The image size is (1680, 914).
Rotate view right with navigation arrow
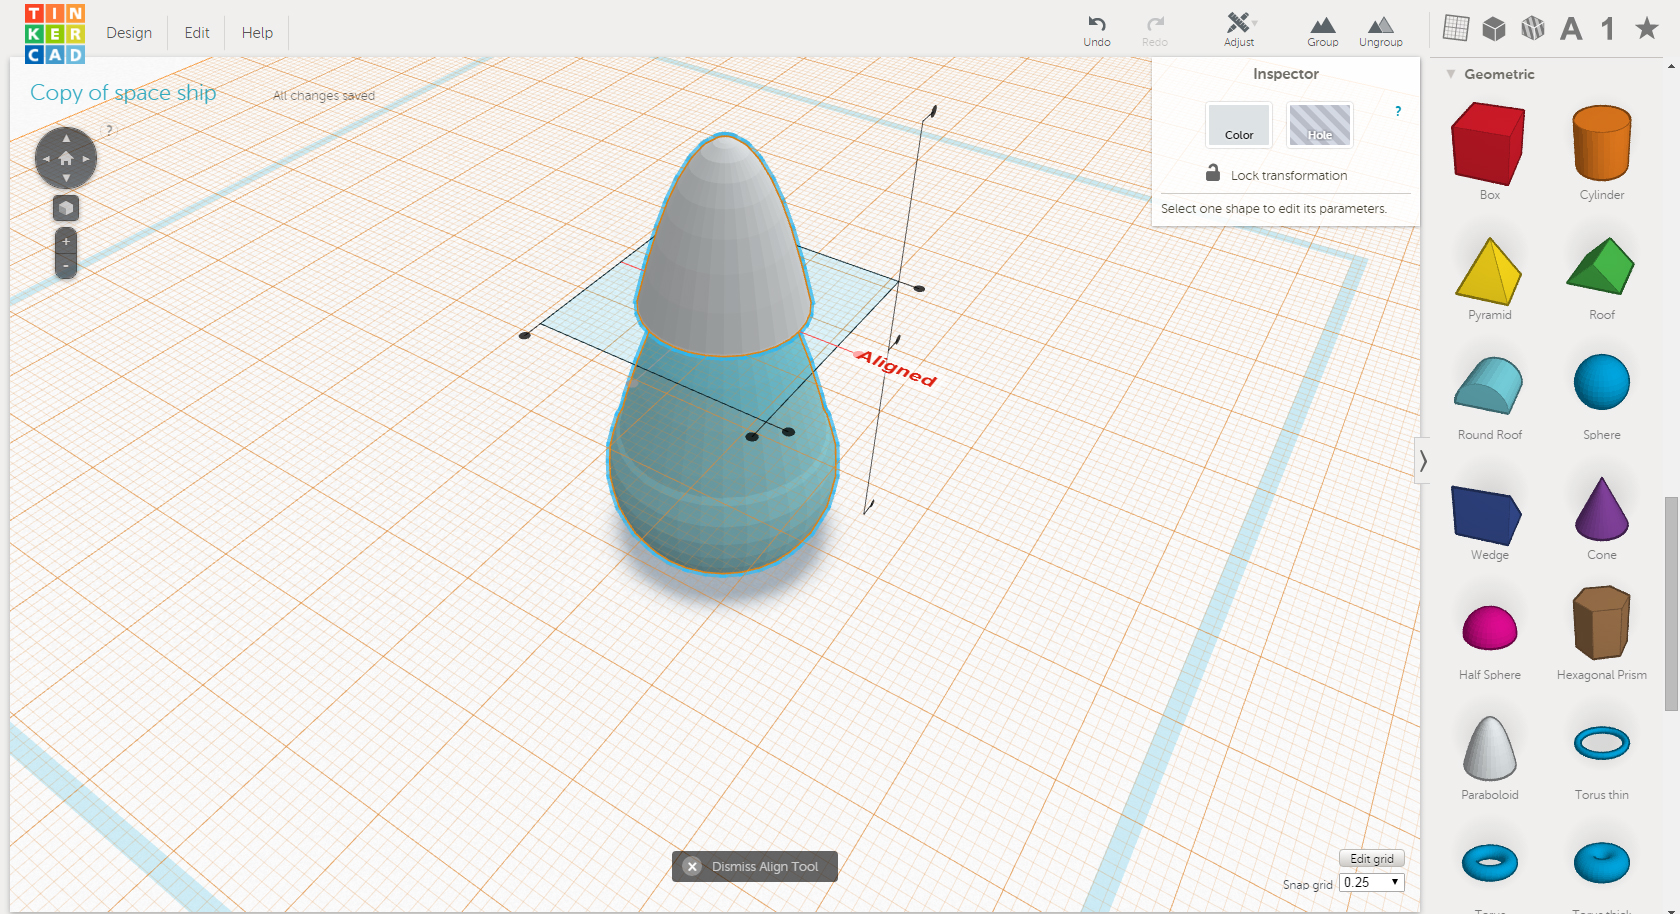tap(86, 159)
